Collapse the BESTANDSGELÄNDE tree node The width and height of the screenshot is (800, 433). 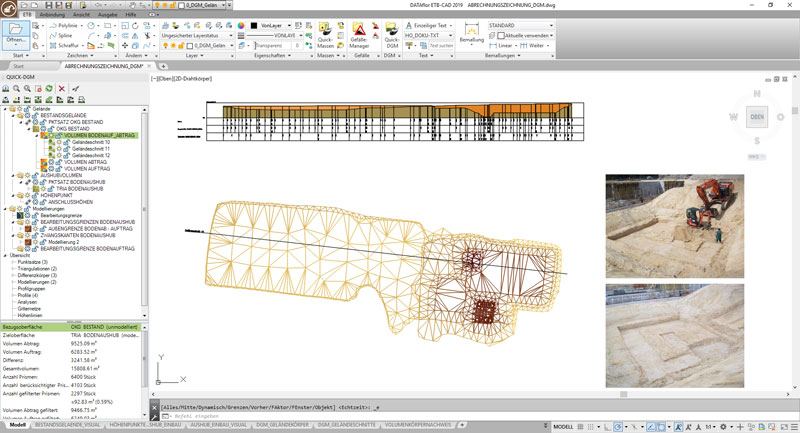14,116
